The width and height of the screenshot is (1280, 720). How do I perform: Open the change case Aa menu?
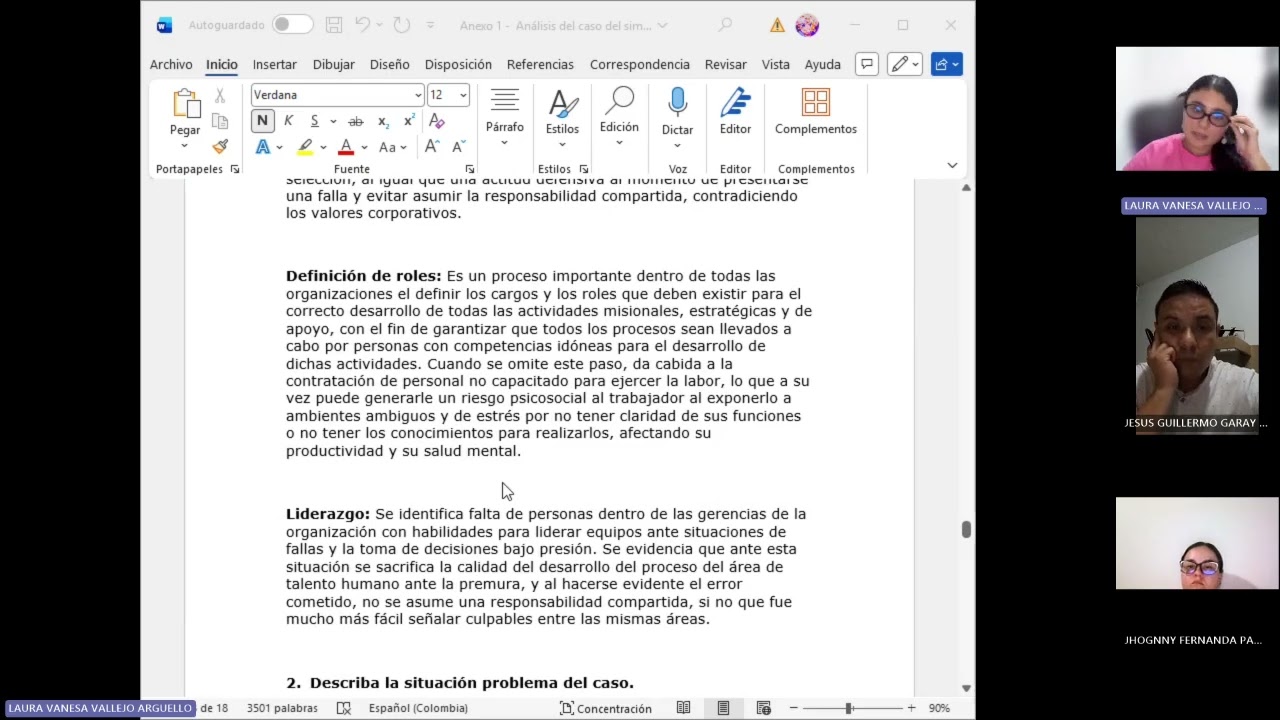(x=393, y=147)
